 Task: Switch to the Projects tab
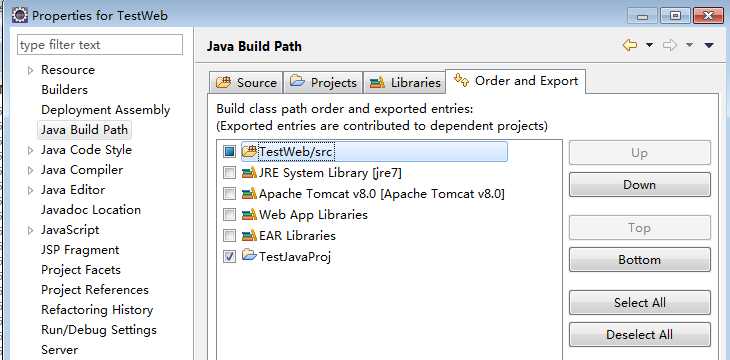point(323,83)
